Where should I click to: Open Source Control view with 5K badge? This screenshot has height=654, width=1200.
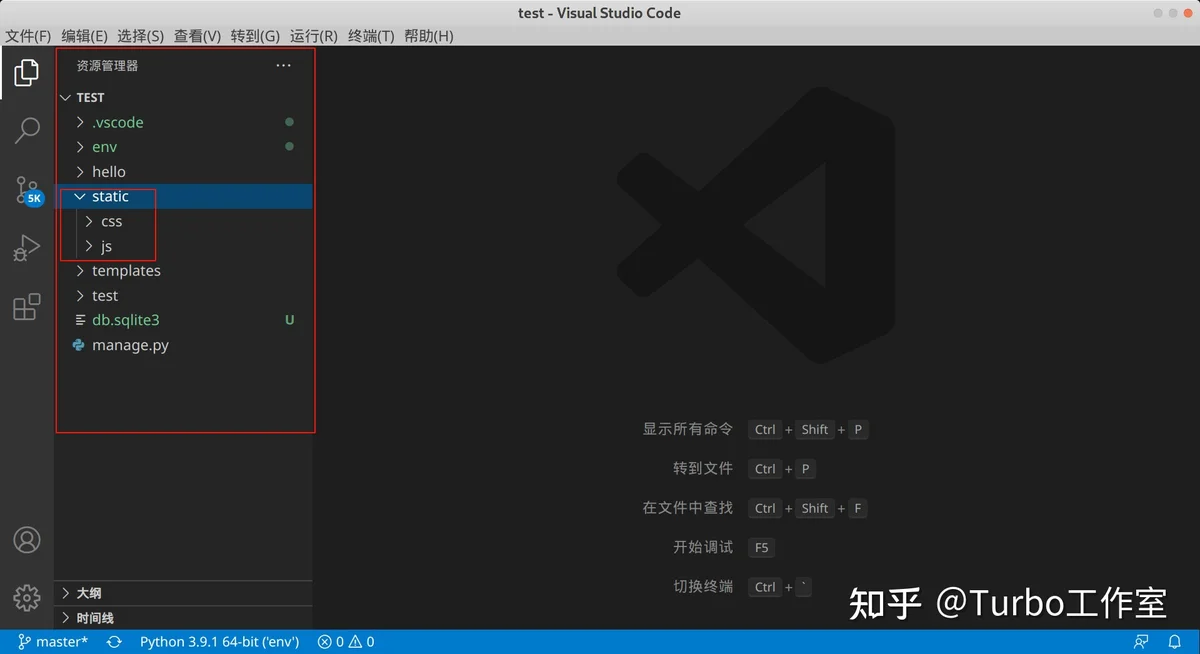28,190
